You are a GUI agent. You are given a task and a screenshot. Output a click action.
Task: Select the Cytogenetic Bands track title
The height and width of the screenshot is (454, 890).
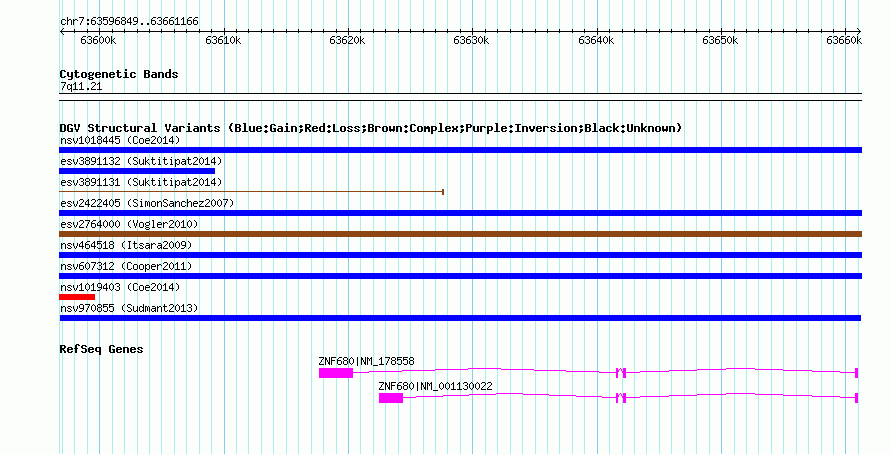[119, 74]
